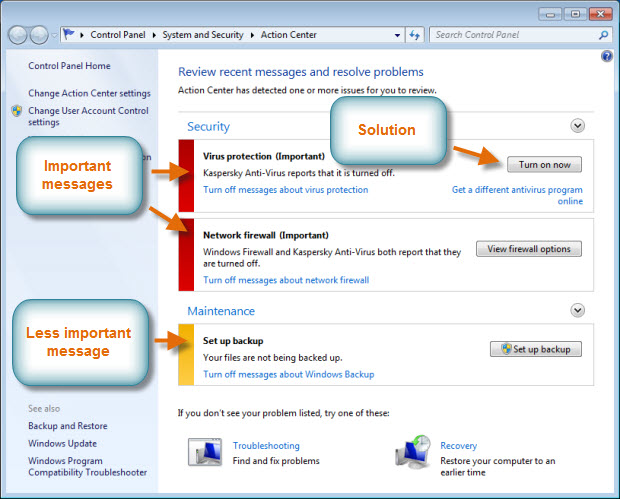Screen dimensions: 620x499
Task: Click the flag icon in address bar
Action: click(69, 35)
